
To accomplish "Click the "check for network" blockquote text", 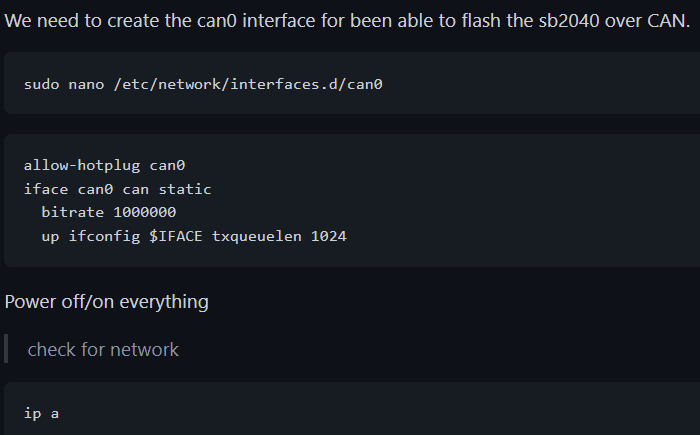I will [103, 349].
